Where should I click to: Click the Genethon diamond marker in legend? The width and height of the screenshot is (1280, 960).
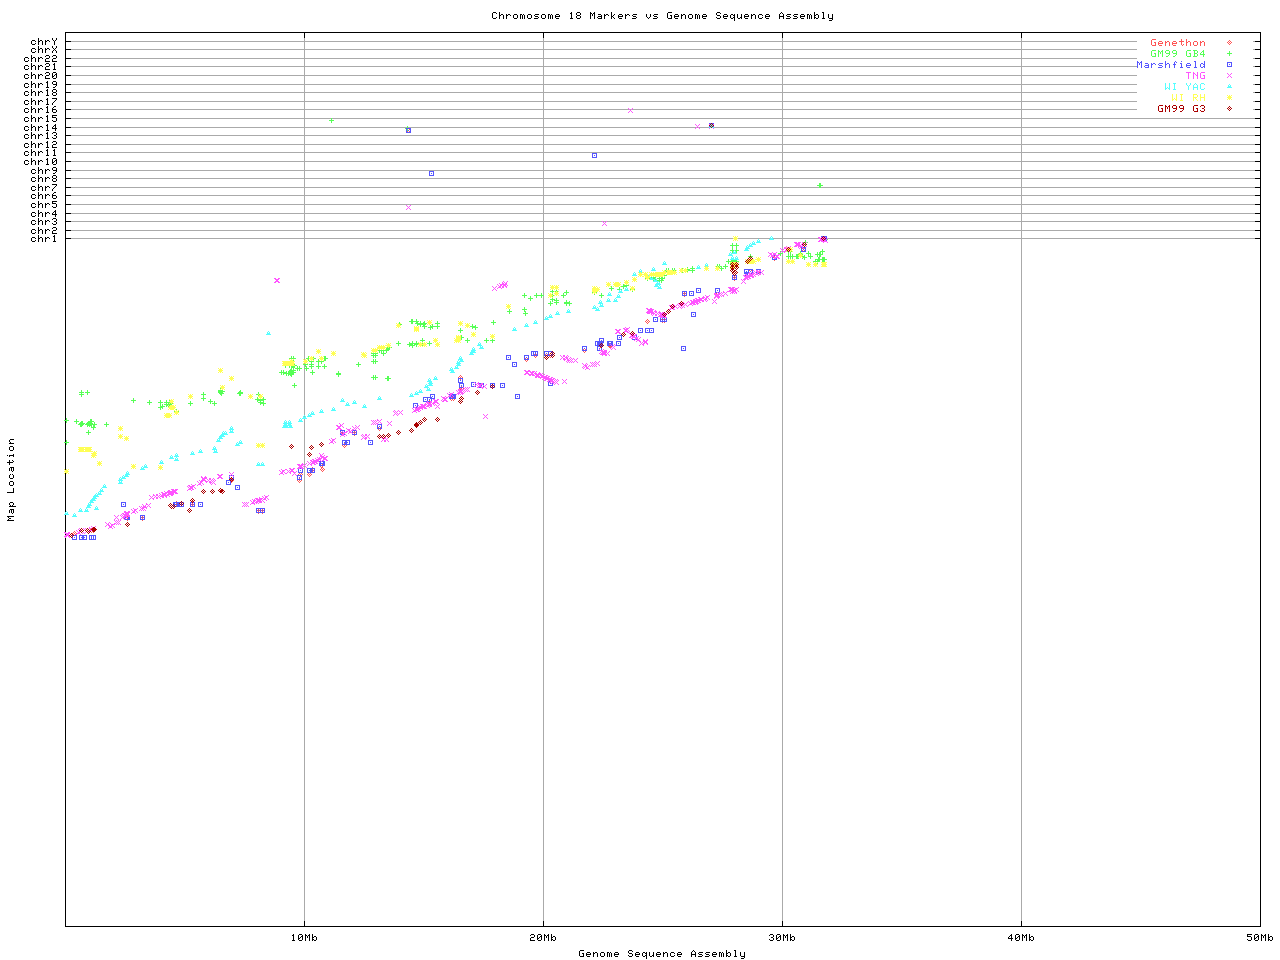click(x=1229, y=43)
